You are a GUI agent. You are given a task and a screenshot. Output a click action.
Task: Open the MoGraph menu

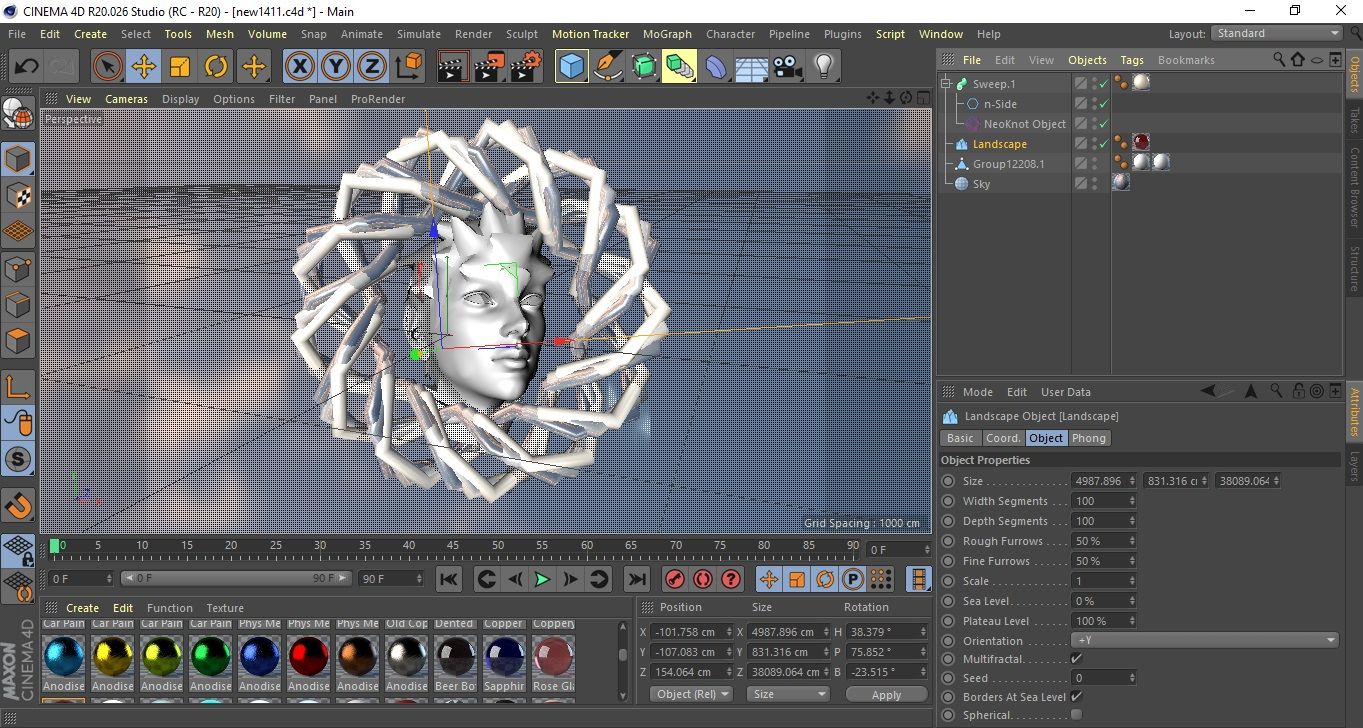point(667,34)
